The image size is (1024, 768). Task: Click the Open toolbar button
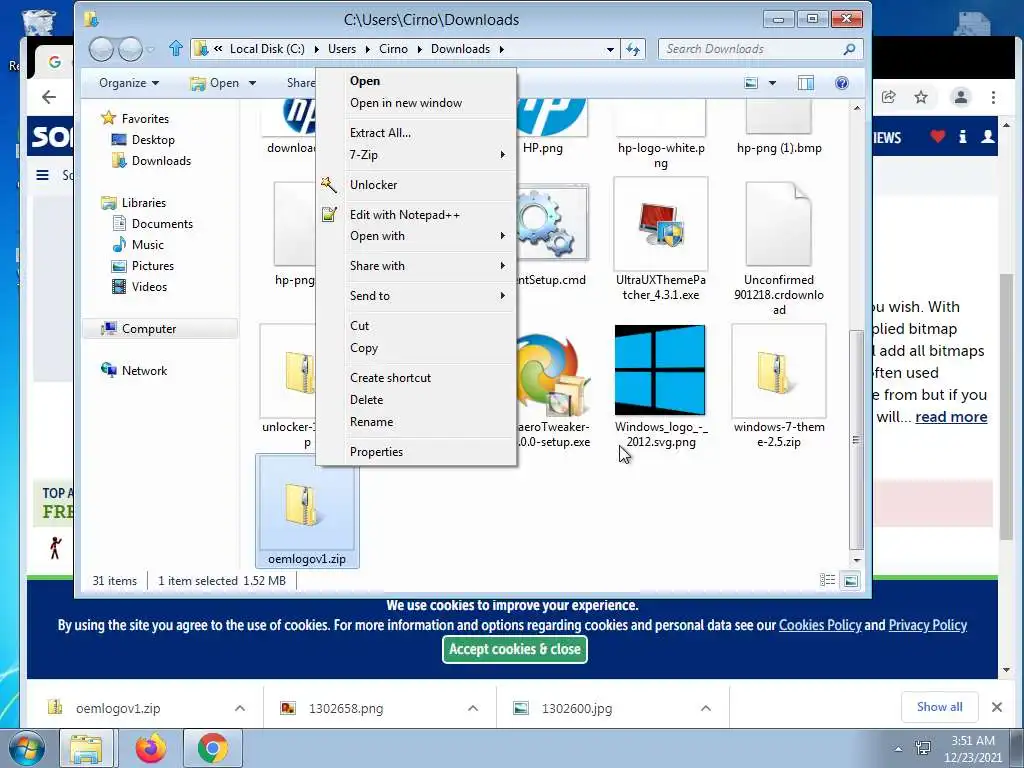(x=215, y=83)
